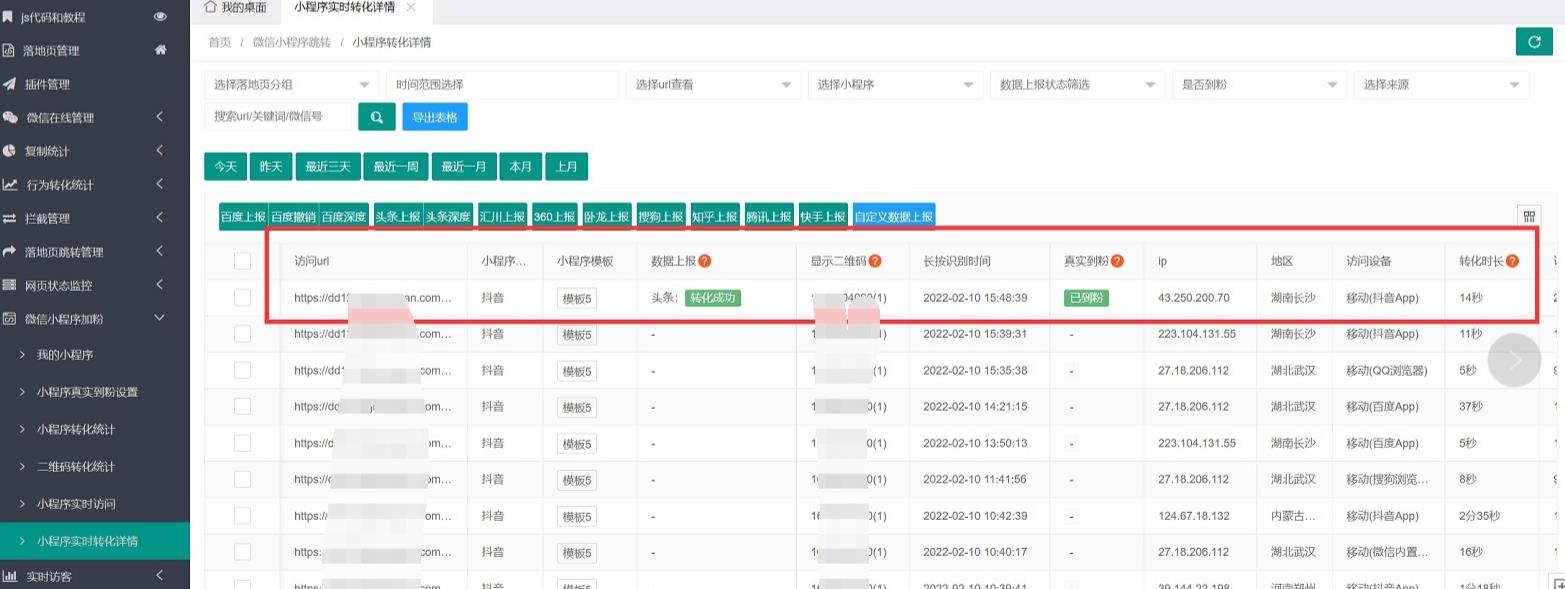This screenshot has width=1565, height=589.
Task: Switch to the 我的桌面 tab
Action: pos(235,8)
